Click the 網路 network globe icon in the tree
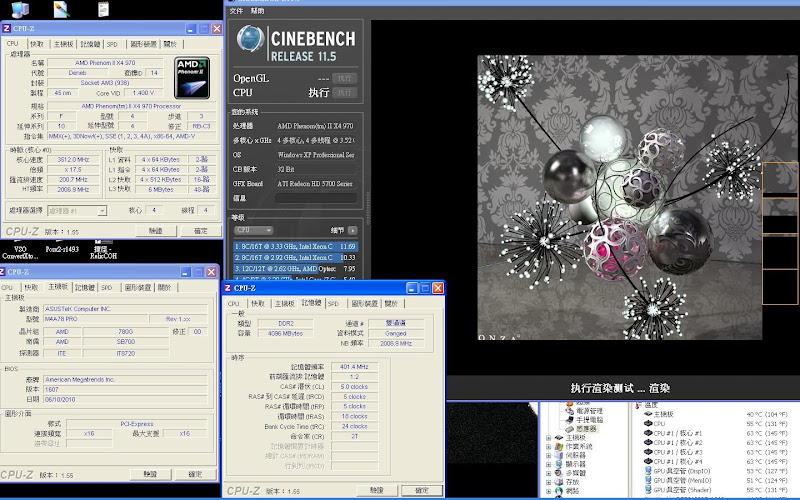800x500 pixels. point(559,491)
